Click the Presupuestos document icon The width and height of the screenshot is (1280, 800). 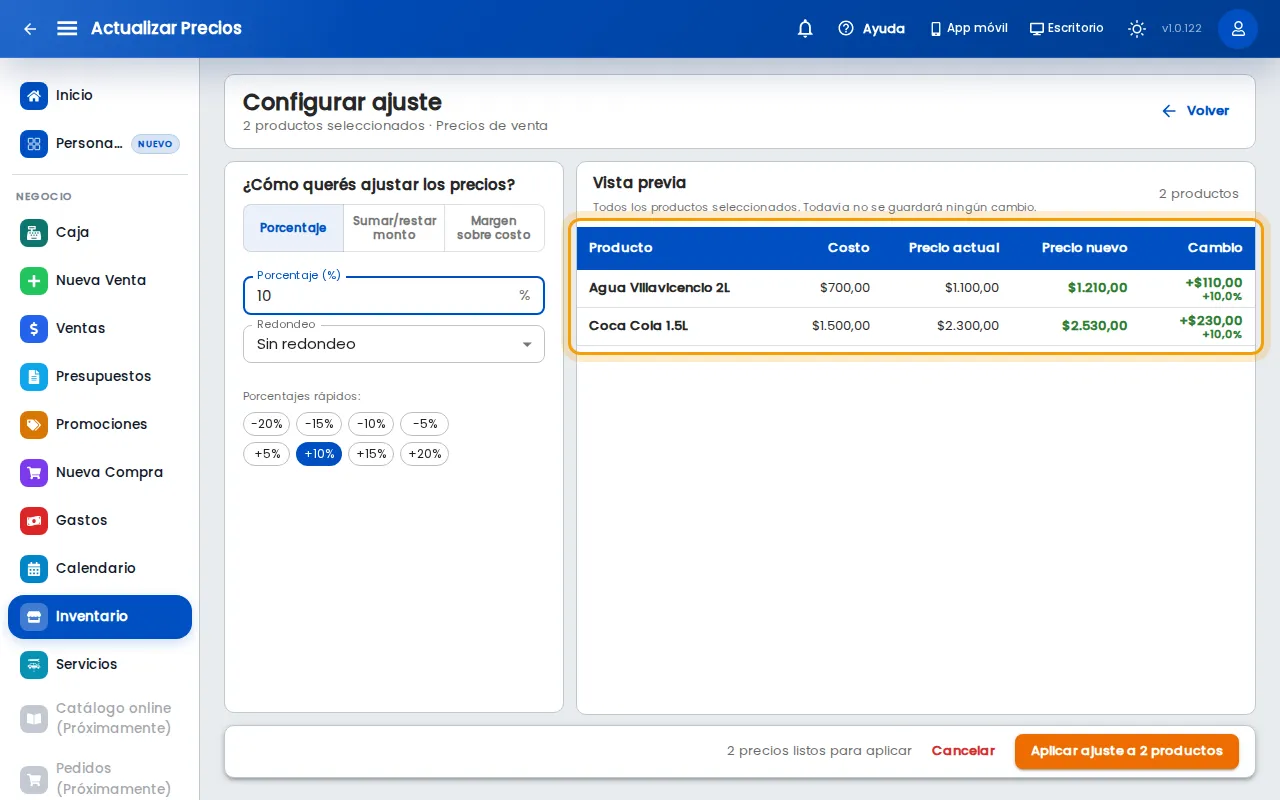[34, 376]
